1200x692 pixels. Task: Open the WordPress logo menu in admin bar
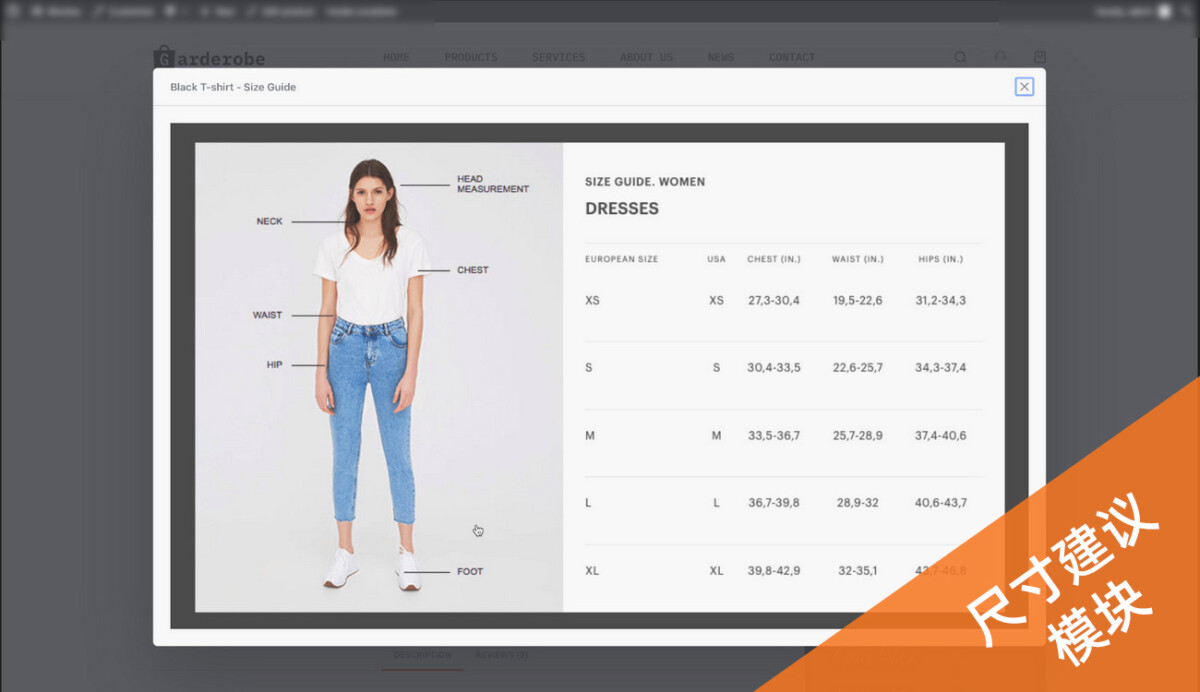[13, 12]
